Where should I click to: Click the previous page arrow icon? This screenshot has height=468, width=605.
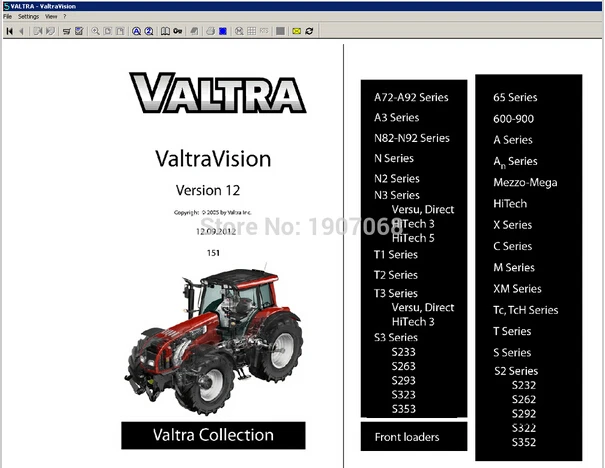click(x=22, y=31)
